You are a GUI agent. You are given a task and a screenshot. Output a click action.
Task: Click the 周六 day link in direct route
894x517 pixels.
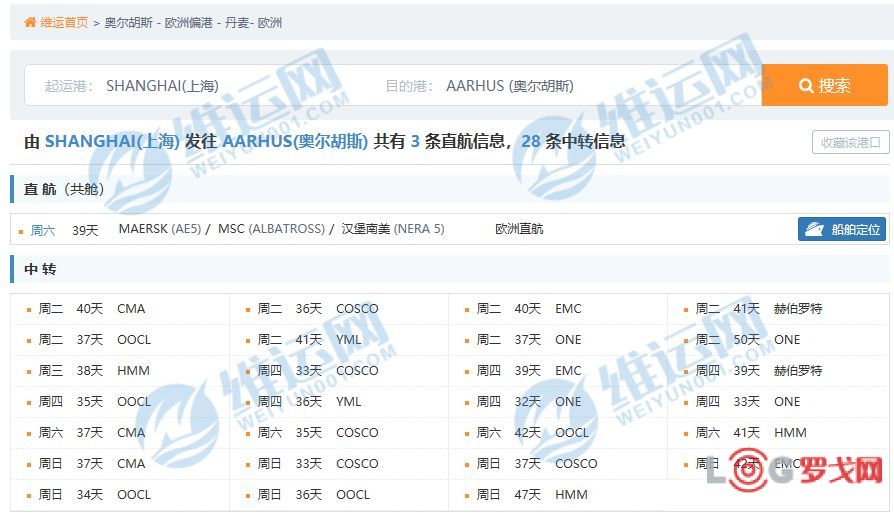[43, 230]
